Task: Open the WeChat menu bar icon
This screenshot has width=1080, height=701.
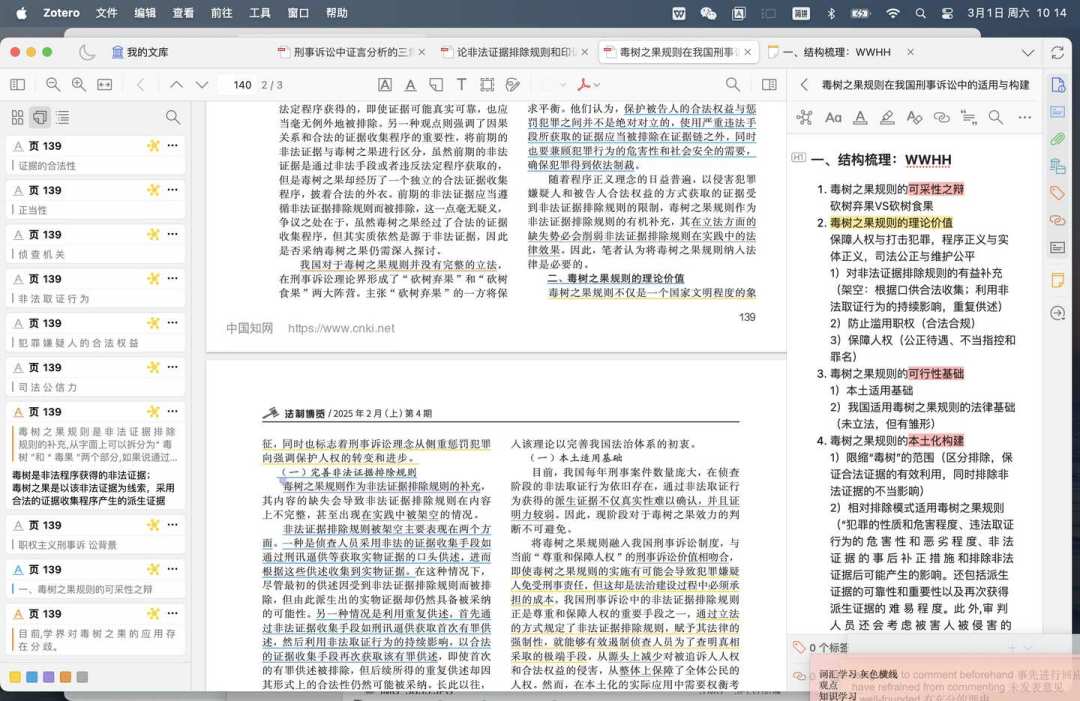Action: tap(707, 12)
